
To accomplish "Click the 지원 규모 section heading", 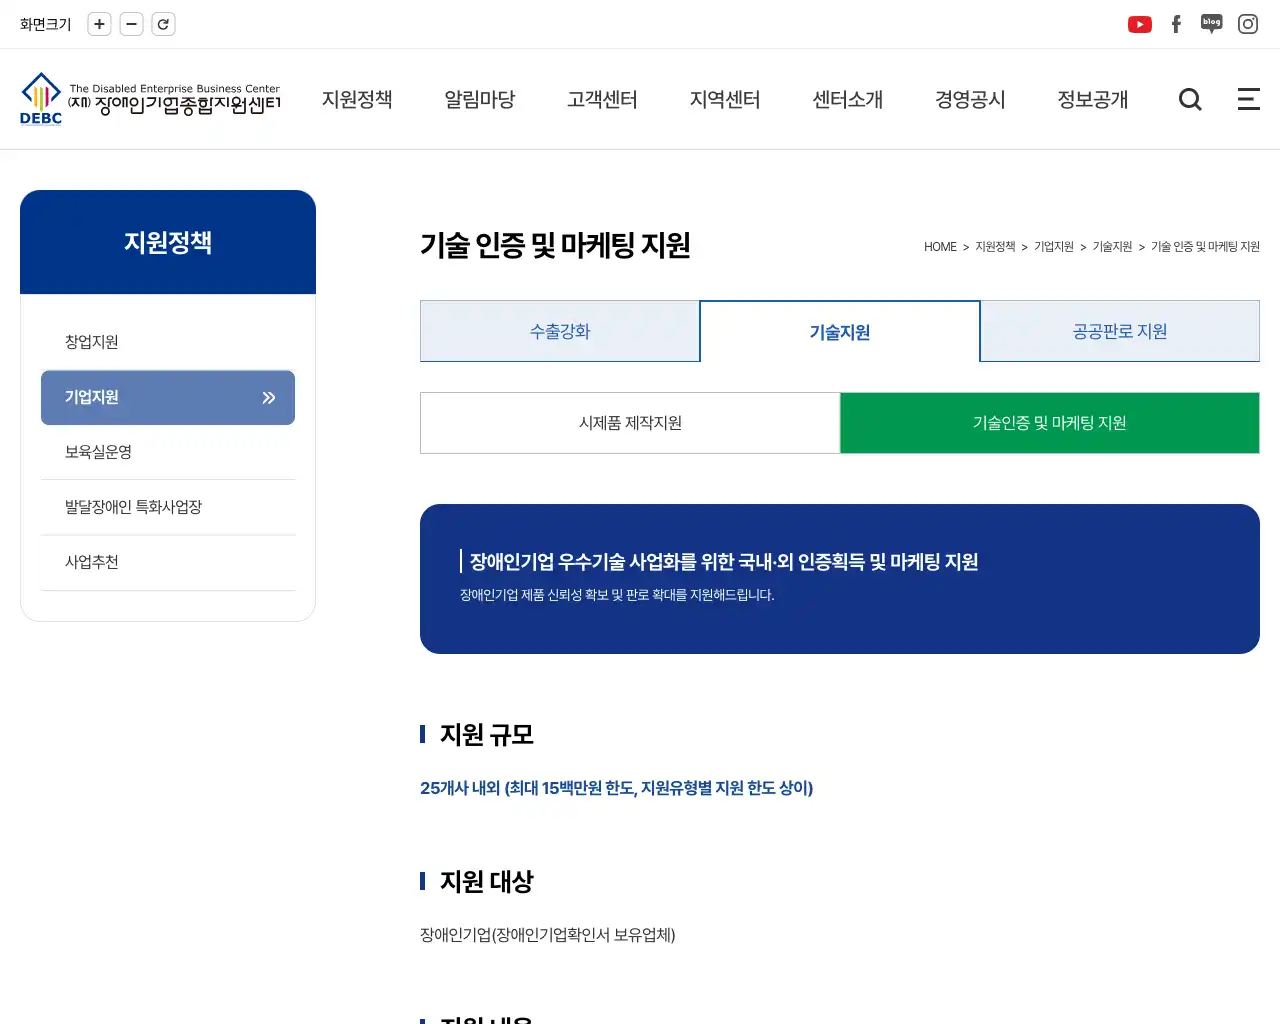I will pos(487,735).
